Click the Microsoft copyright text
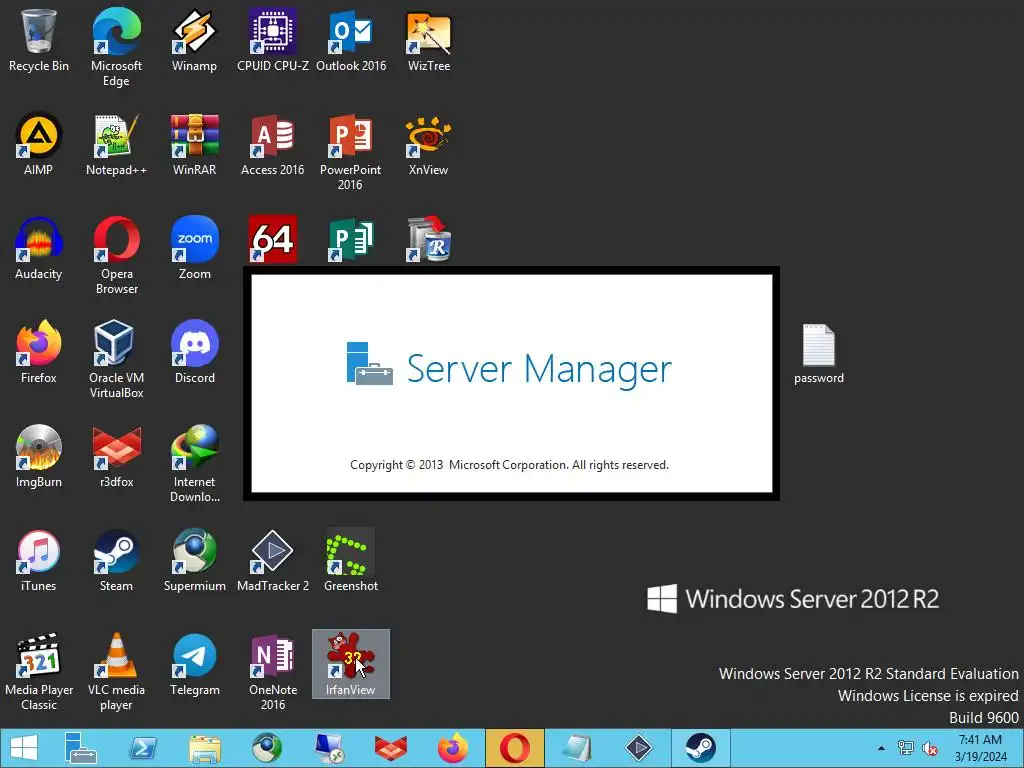Viewport: 1024px width, 768px height. point(509,465)
